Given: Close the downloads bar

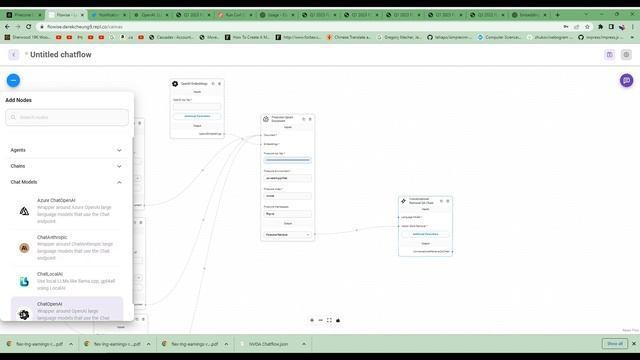Looking at the screenshot, I should click(x=634, y=344).
